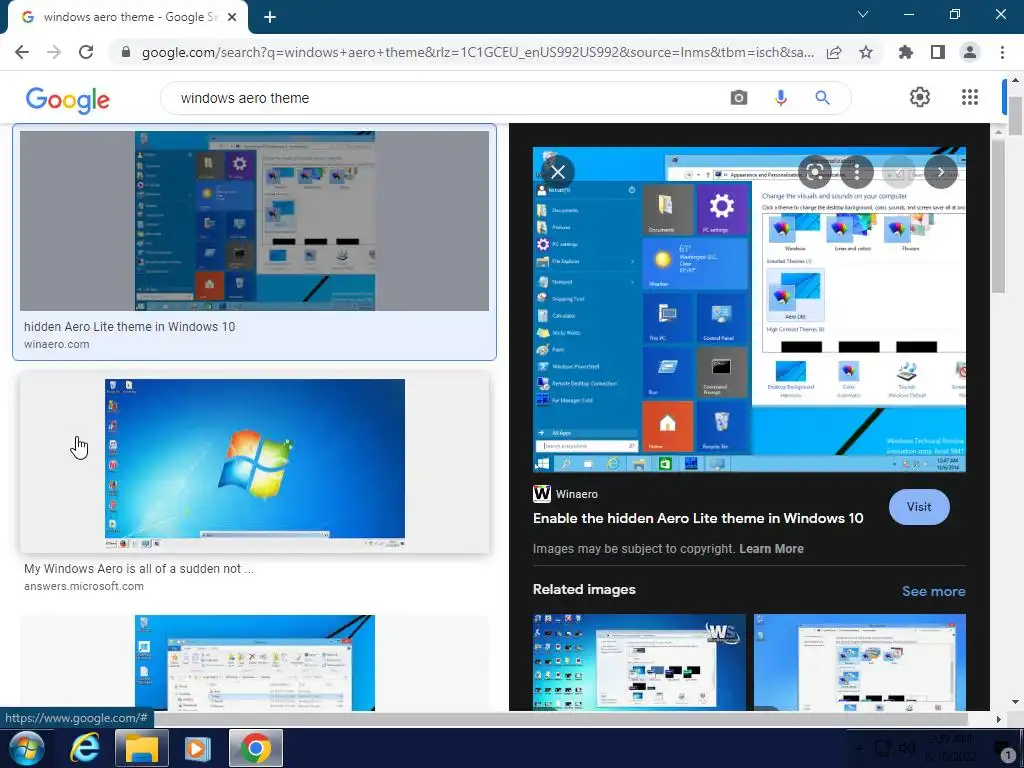Click the winaero.com source text
Screen dimensions: 1024x768
[57, 344]
